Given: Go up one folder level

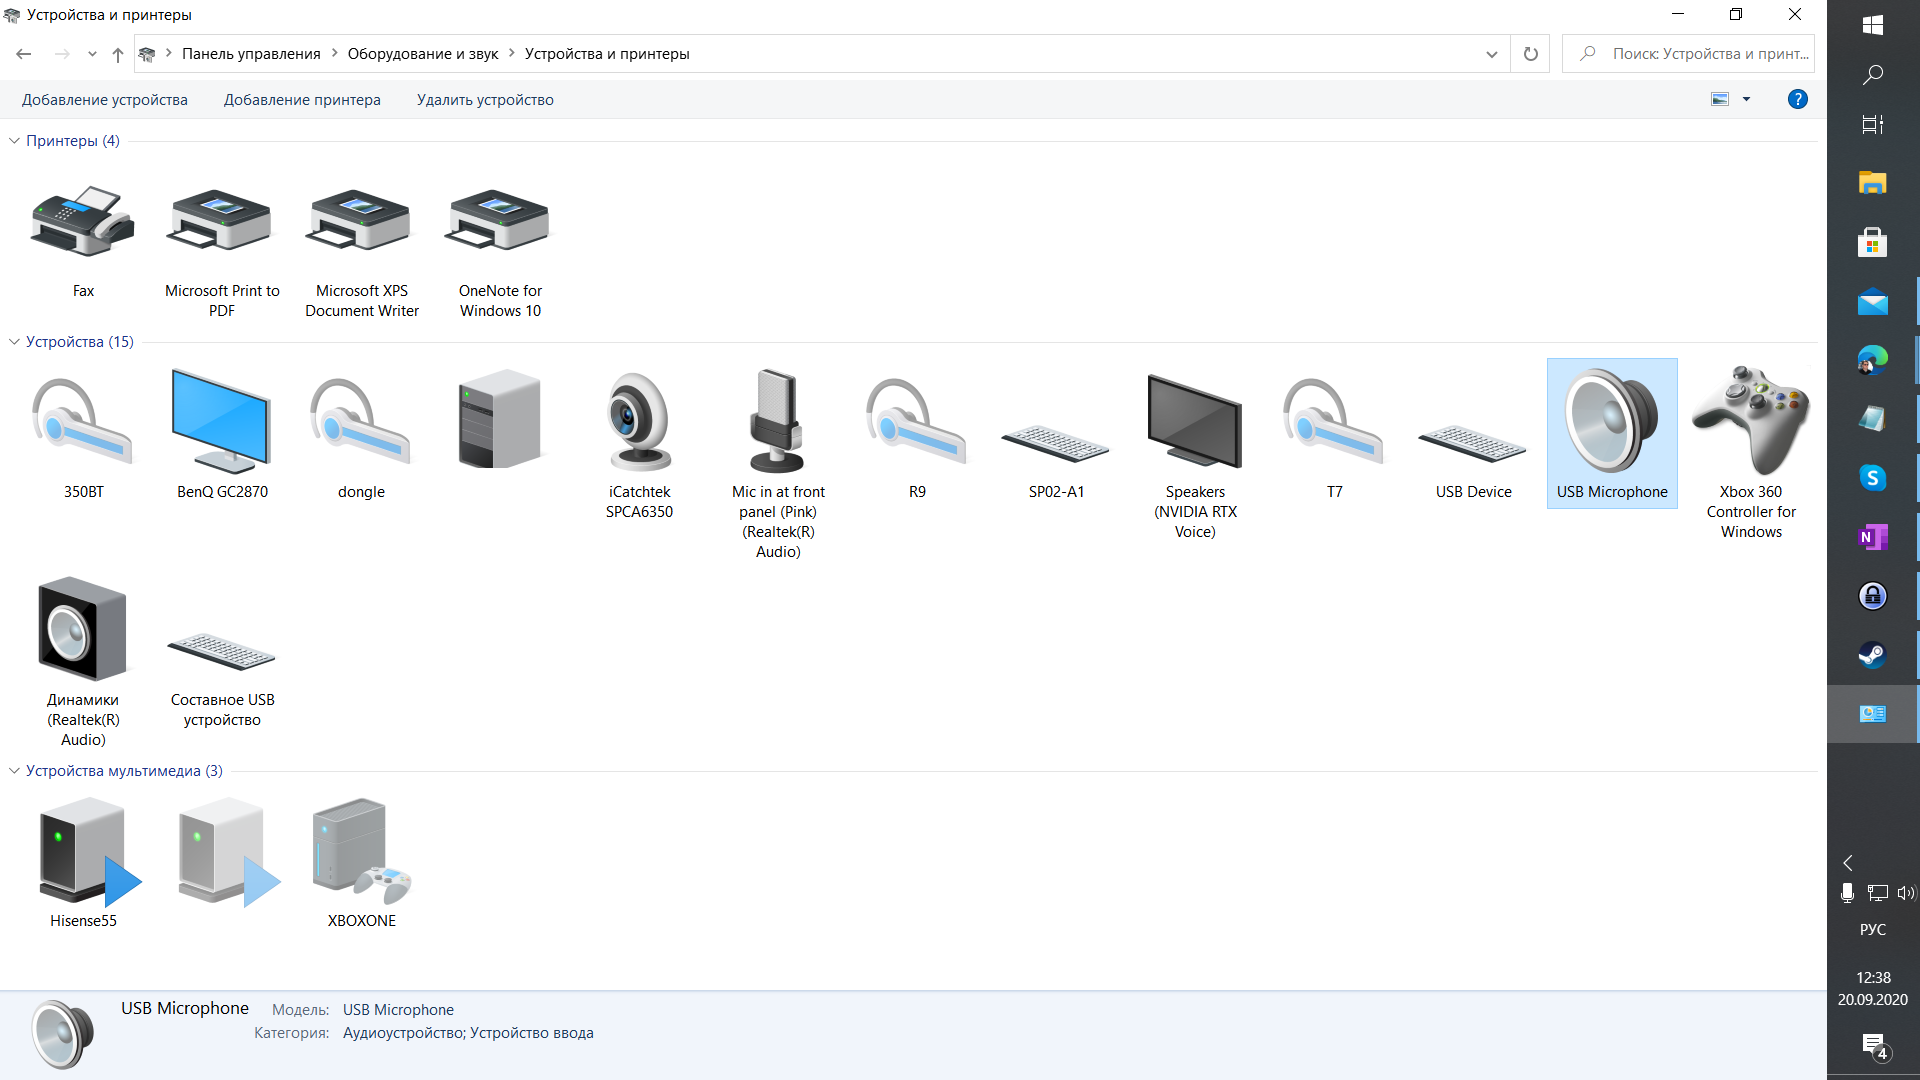Looking at the screenshot, I should pyautogui.click(x=118, y=54).
